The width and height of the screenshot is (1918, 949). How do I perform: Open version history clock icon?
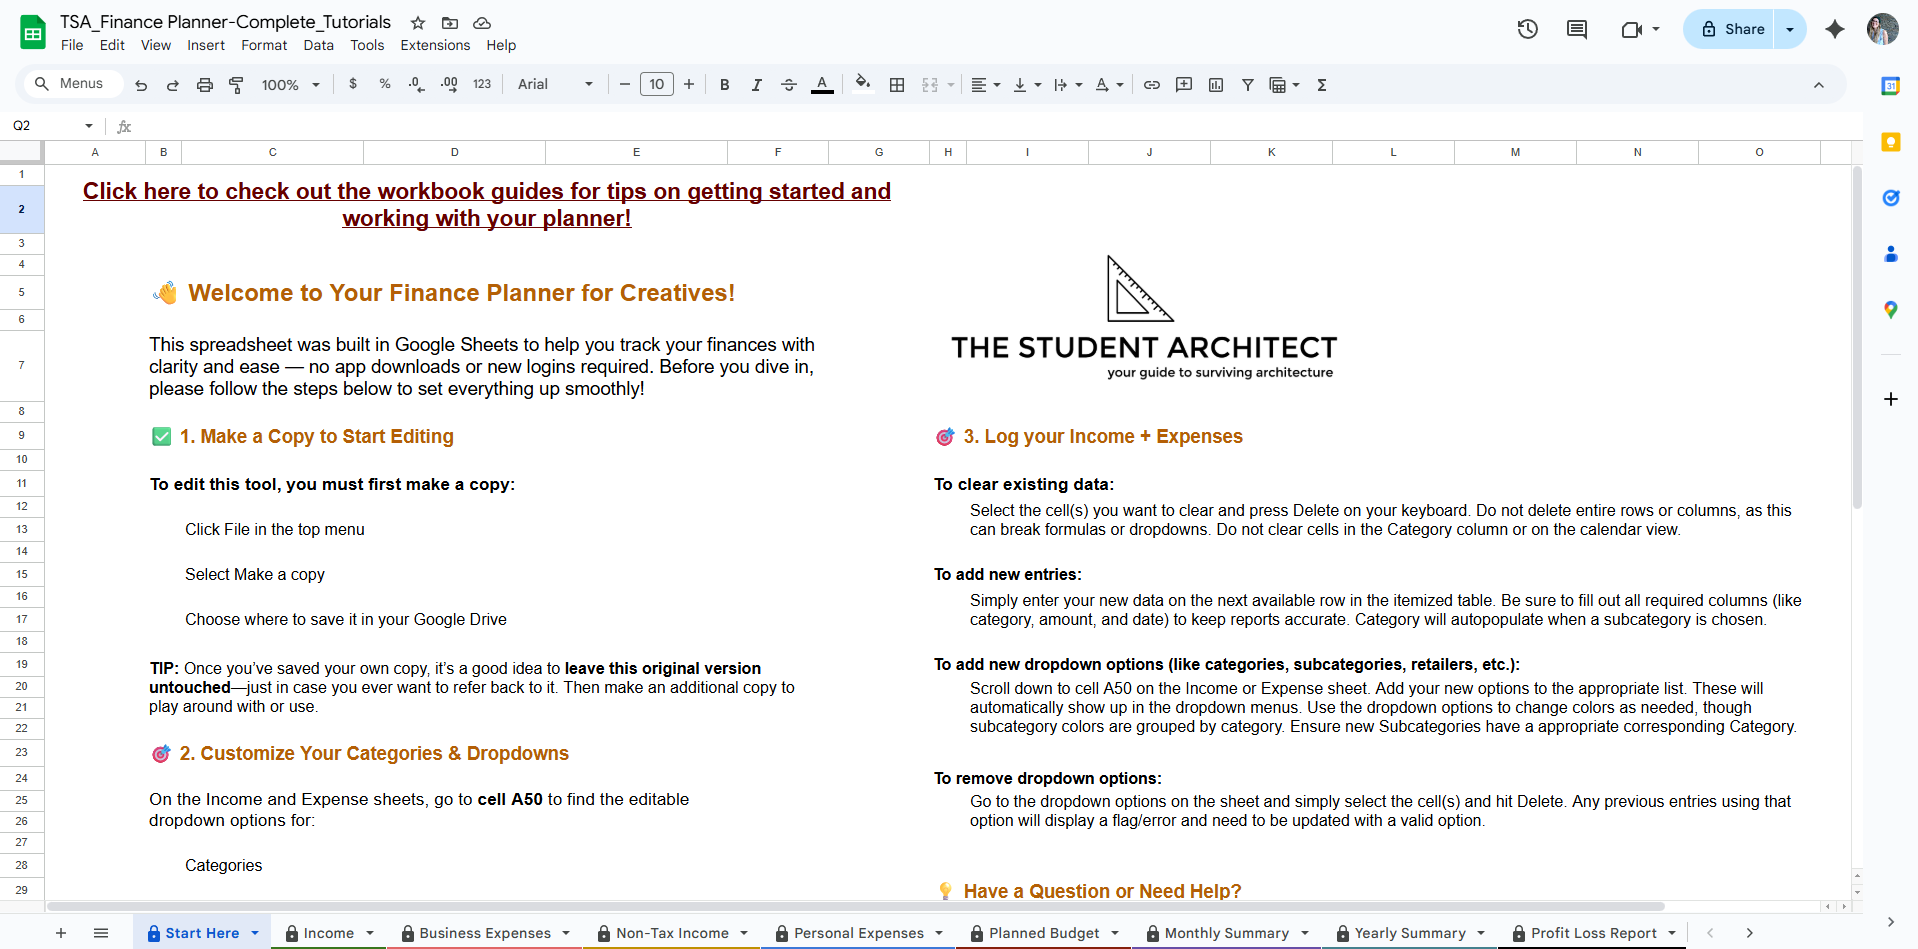pyautogui.click(x=1528, y=29)
